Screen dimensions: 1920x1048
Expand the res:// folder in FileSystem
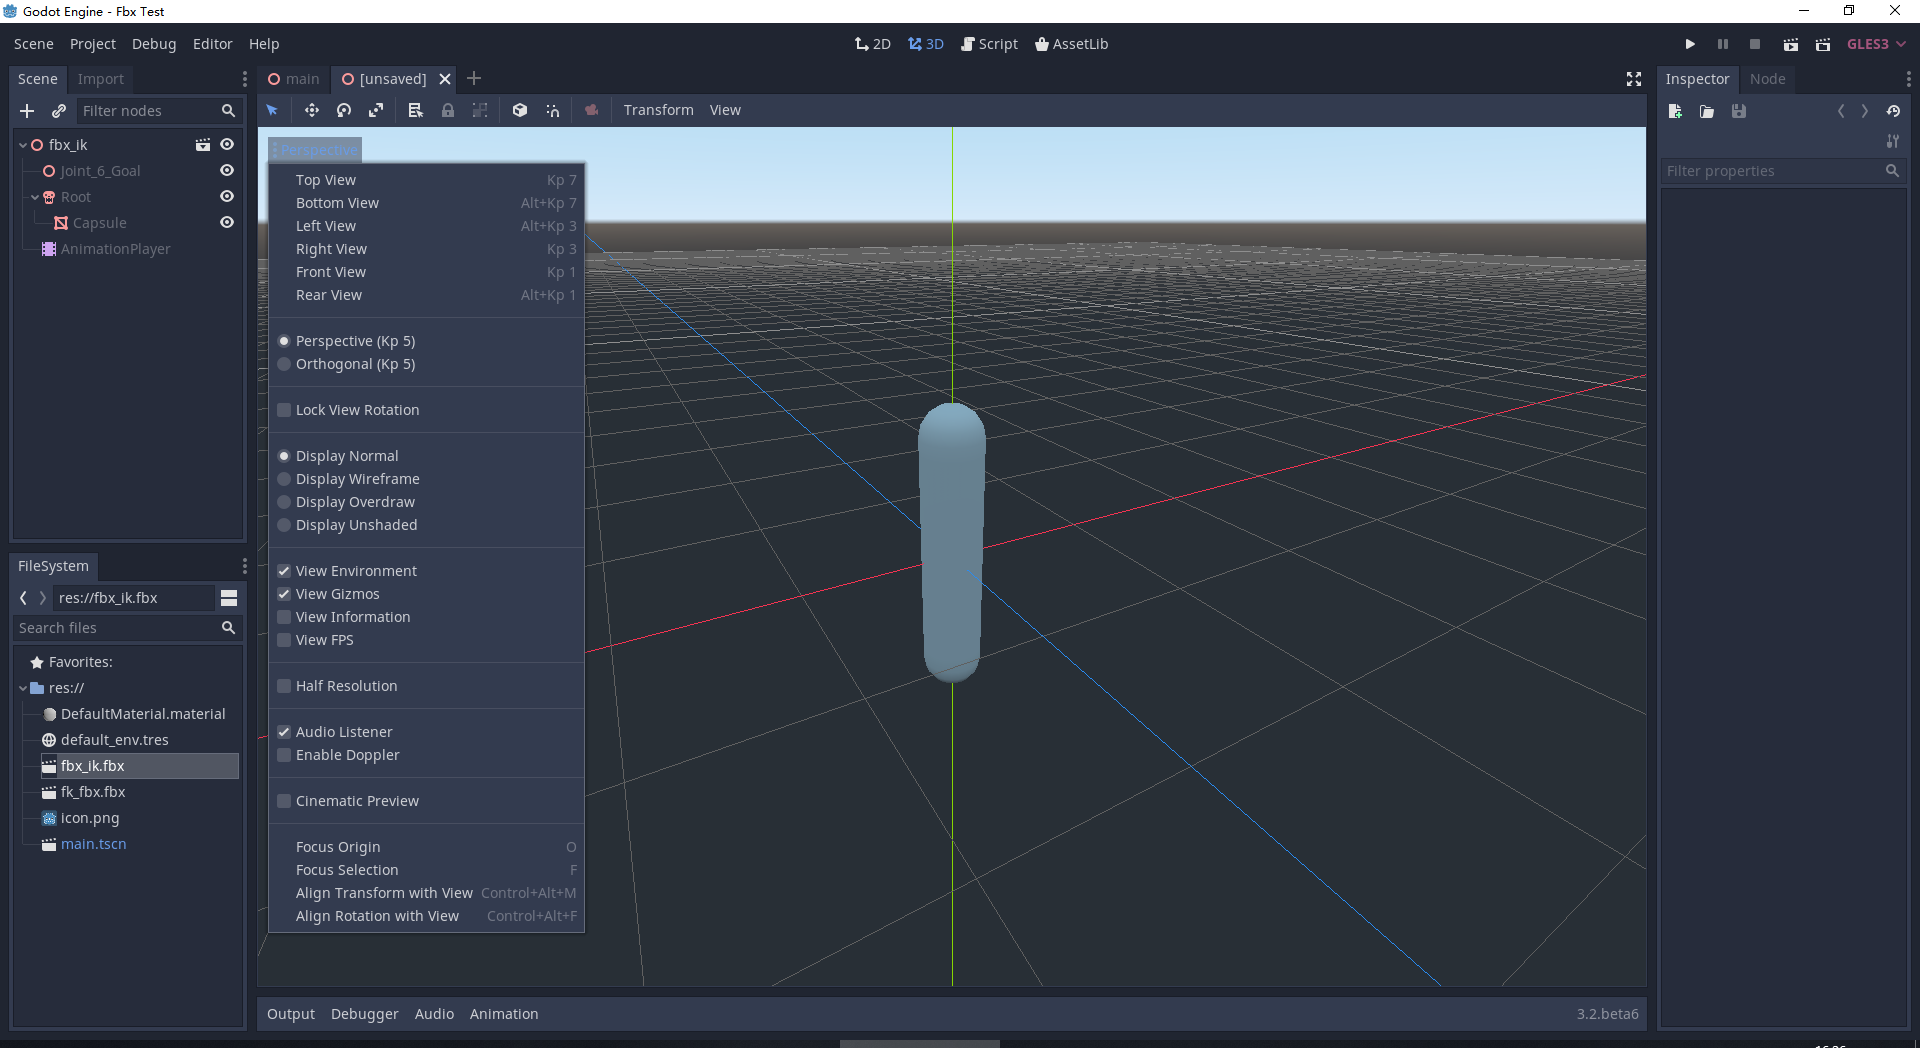point(22,688)
